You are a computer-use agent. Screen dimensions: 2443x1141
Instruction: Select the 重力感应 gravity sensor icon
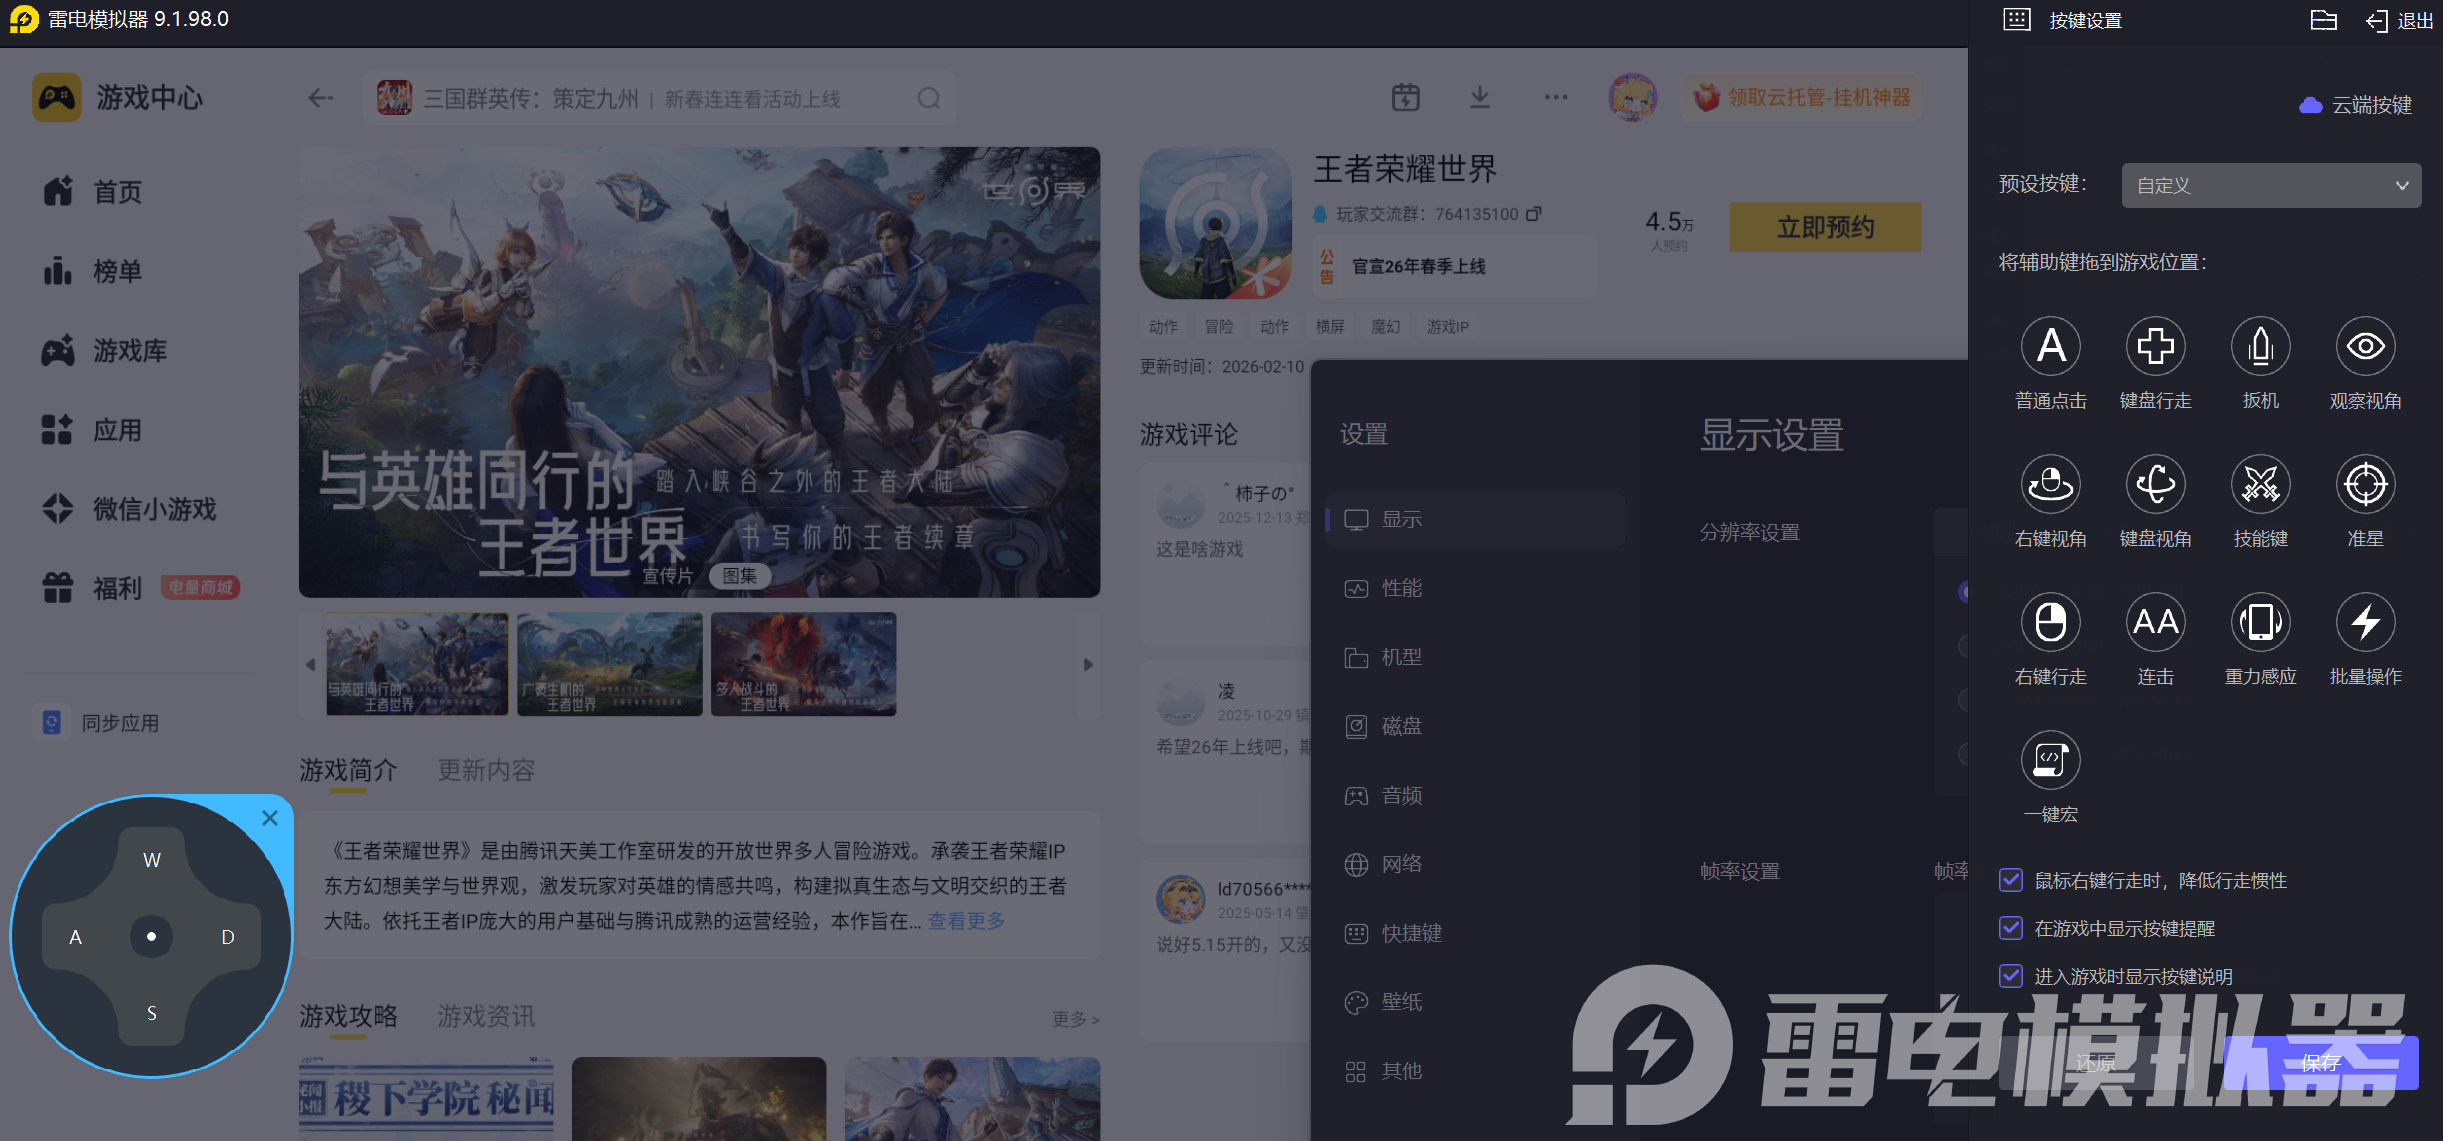2260,623
